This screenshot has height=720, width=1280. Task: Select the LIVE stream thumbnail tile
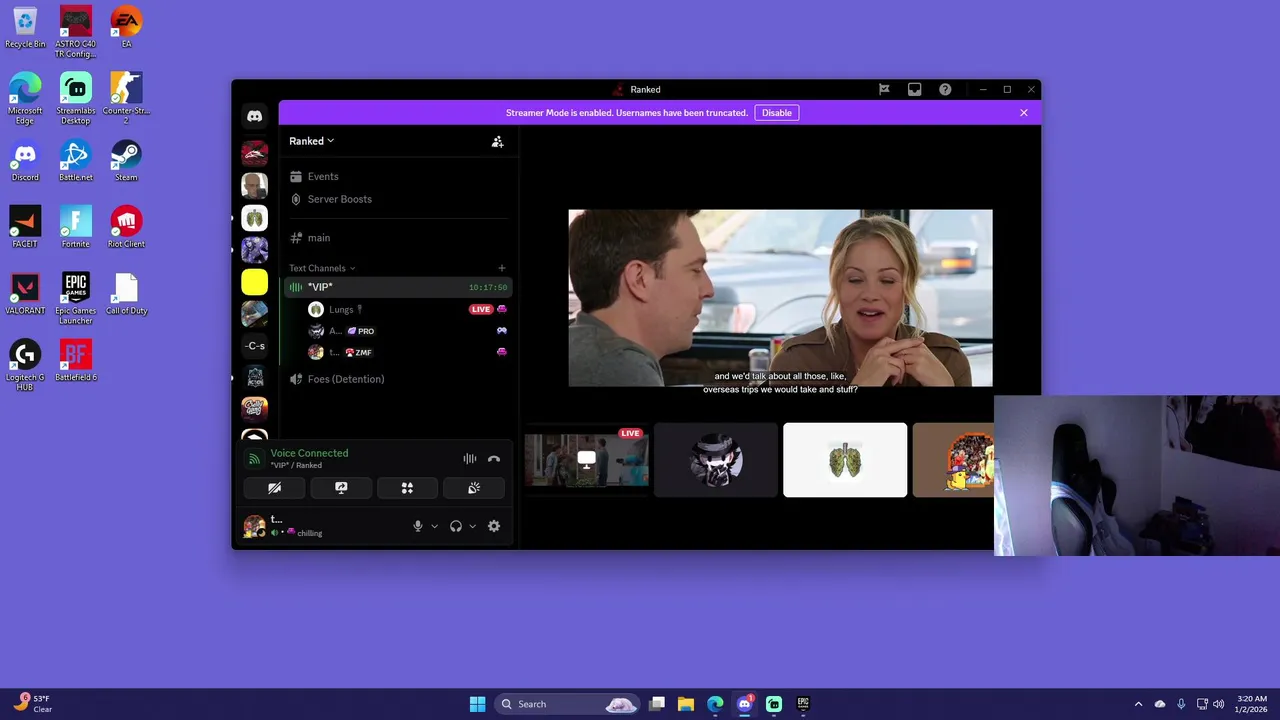[x=587, y=460]
